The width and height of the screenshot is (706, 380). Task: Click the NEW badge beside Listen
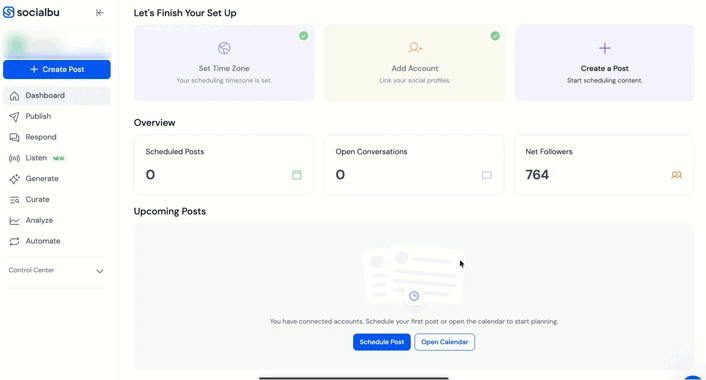(x=59, y=158)
